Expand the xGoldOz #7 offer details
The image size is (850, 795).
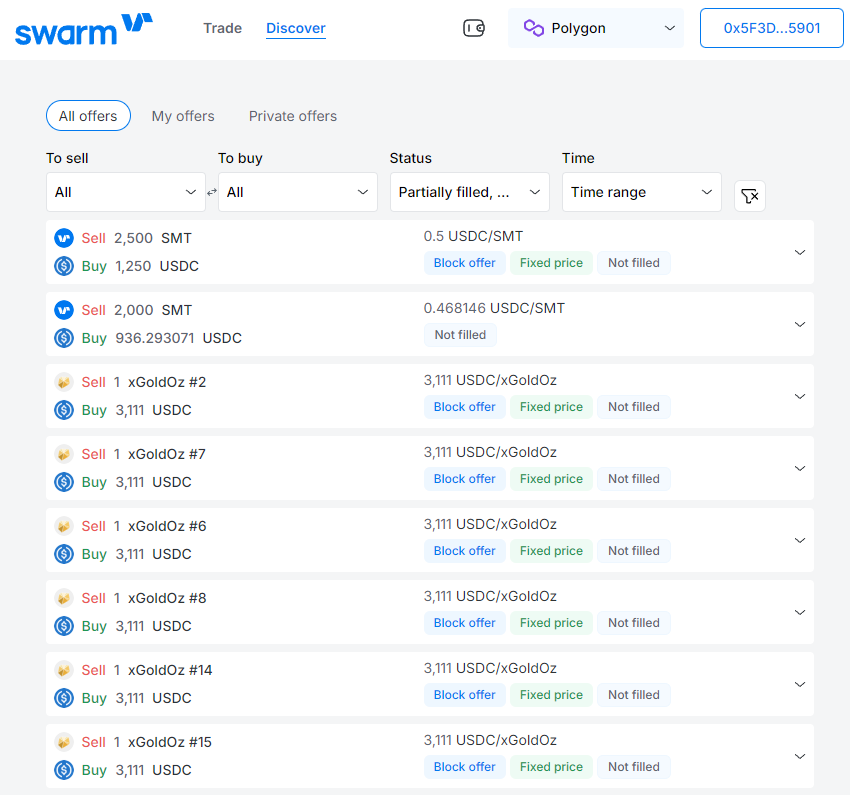point(799,468)
